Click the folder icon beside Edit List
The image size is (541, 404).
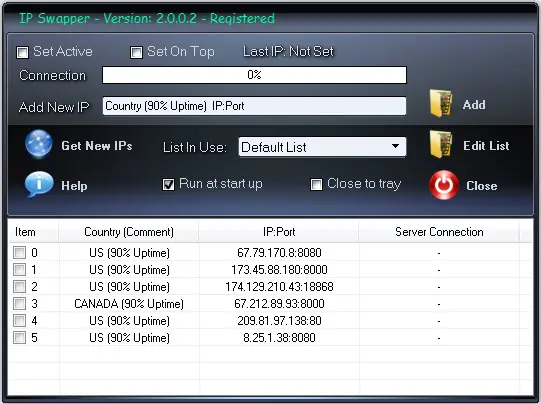[x=441, y=144]
